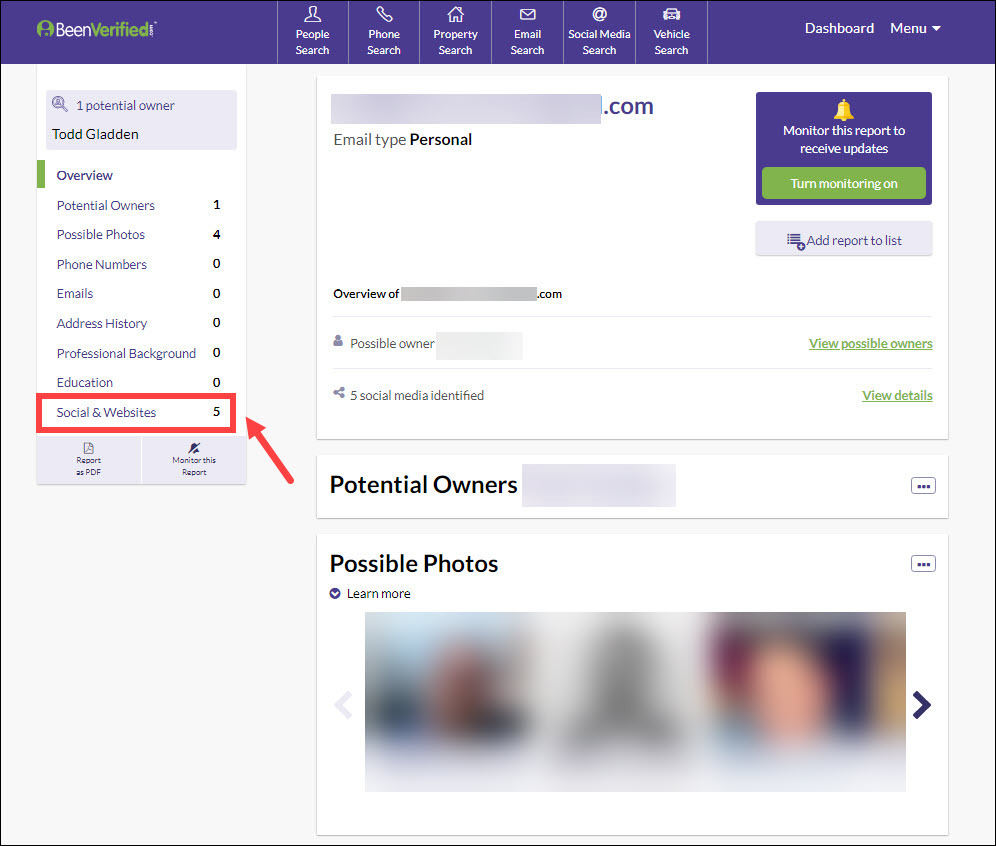Show previous possible photos

click(x=343, y=704)
